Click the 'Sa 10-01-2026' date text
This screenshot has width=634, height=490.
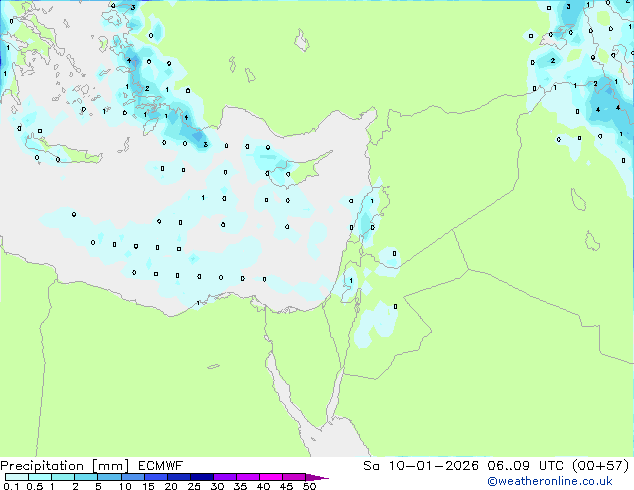tap(421, 466)
